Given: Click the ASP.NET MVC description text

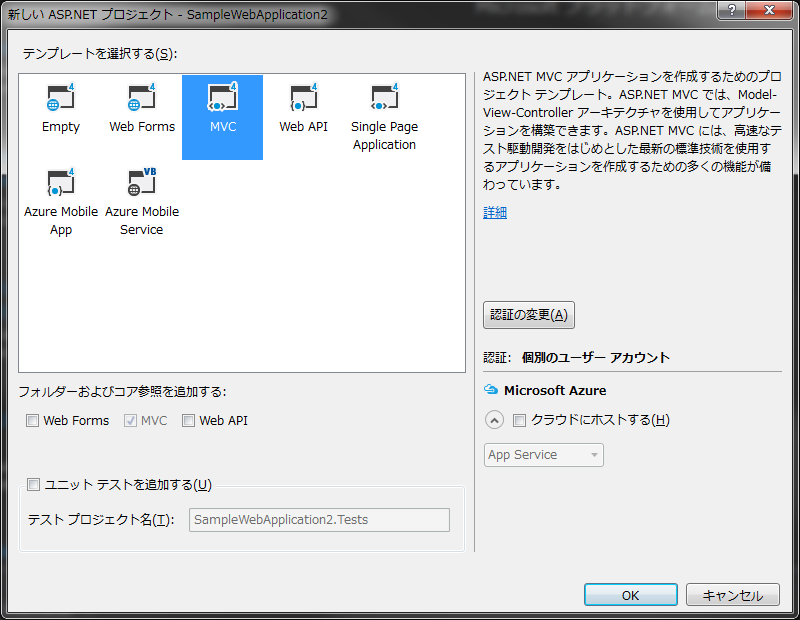Looking at the screenshot, I should click(632, 131).
